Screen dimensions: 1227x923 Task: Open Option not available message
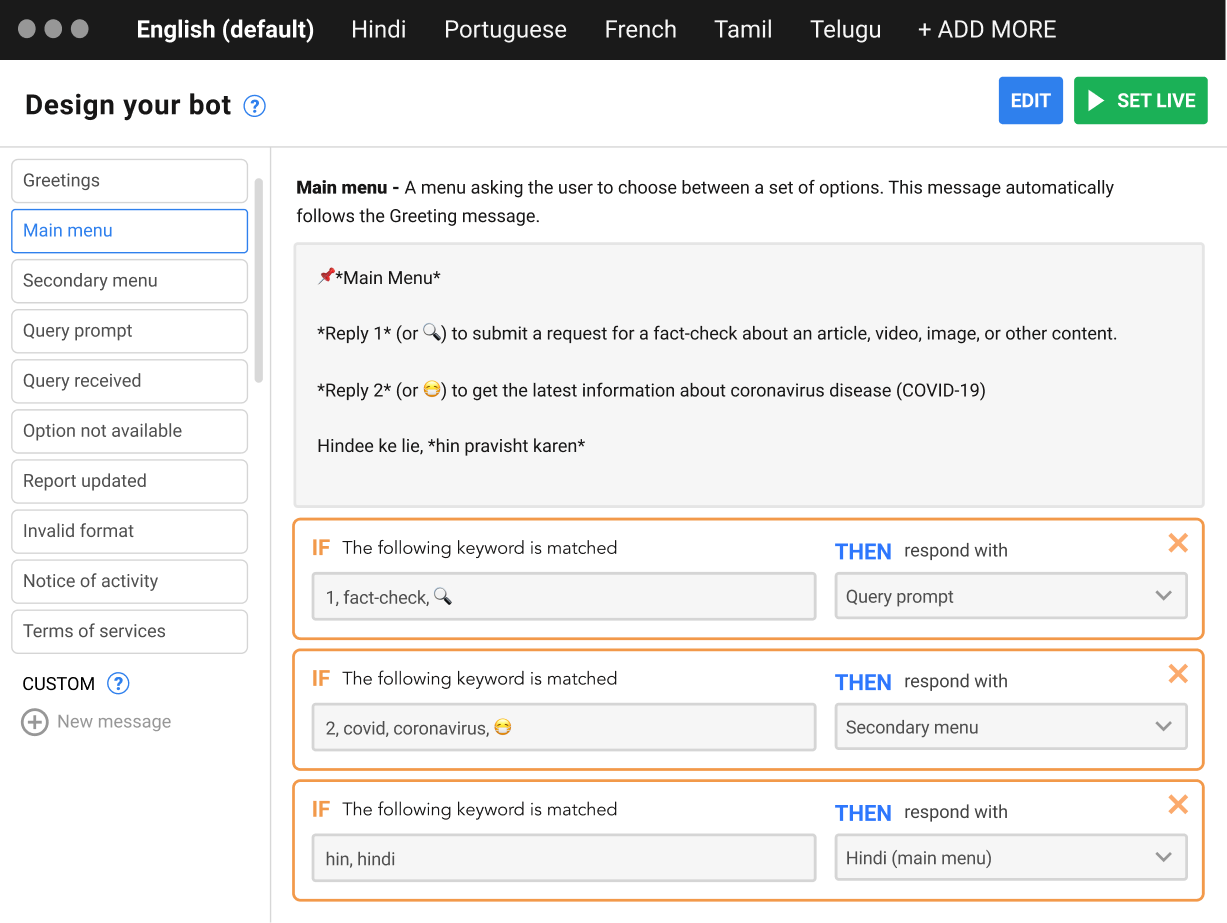point(129,431)
